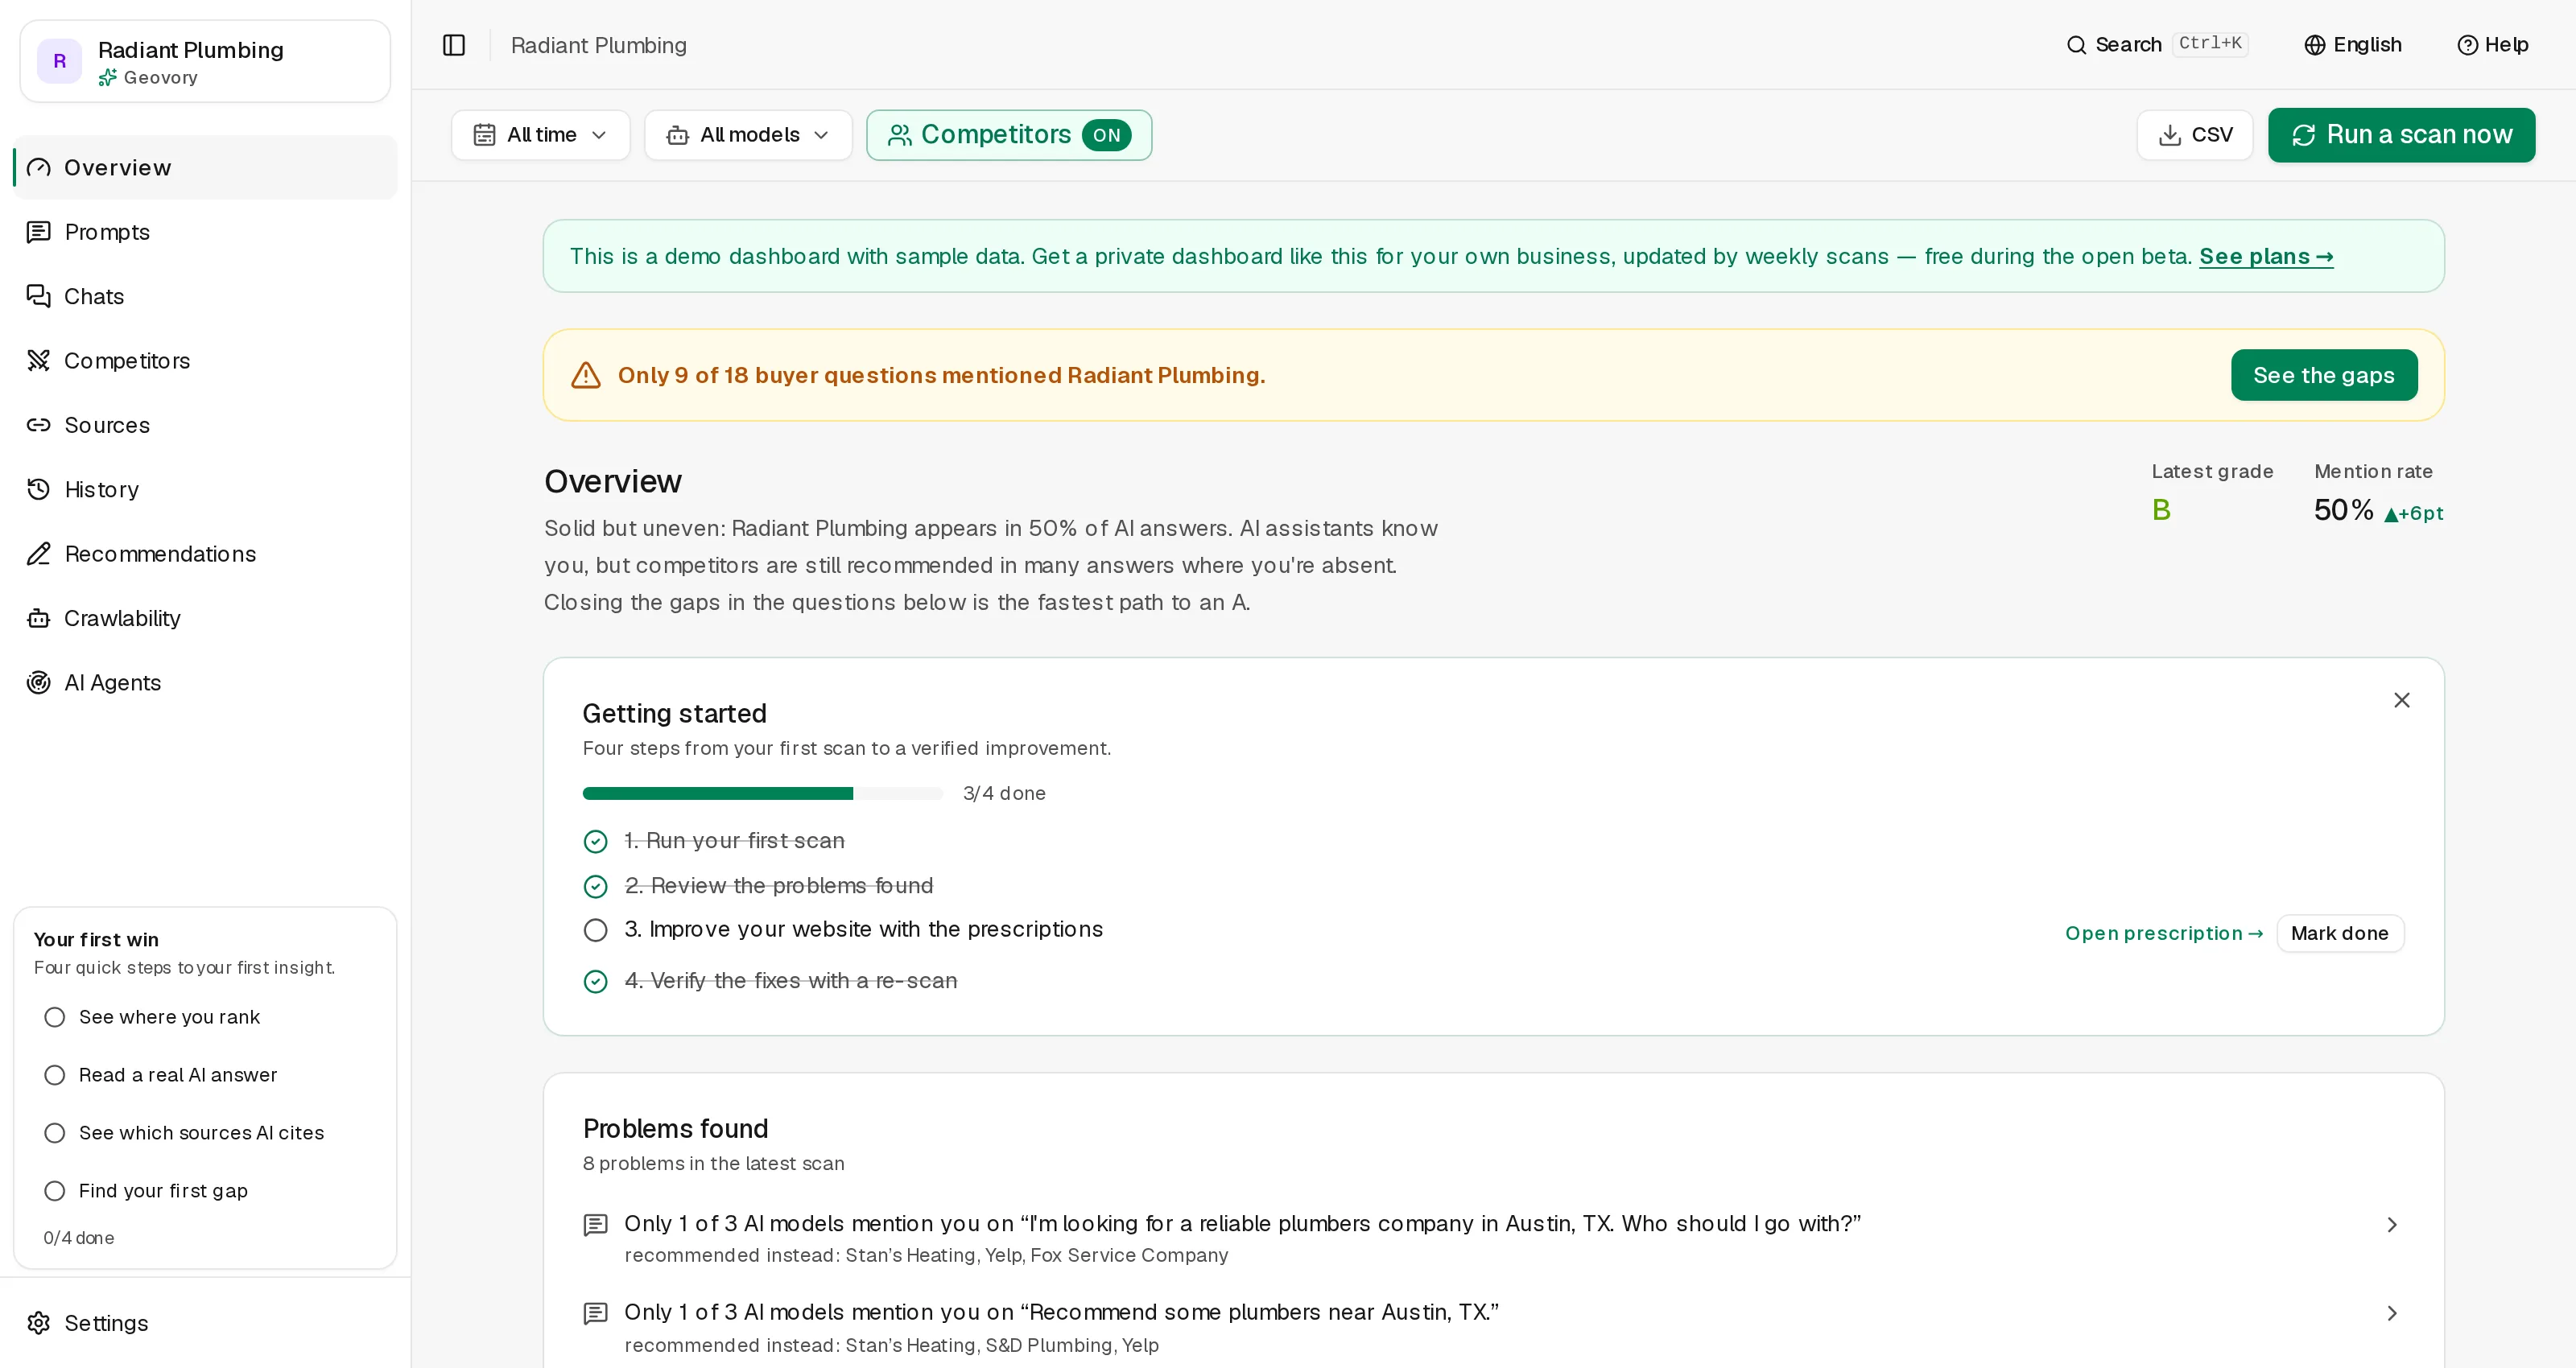Viewport: 2576px width, 1368px height.
Task: Click the Open prescription link
Action: click(x=2164, y=933)
